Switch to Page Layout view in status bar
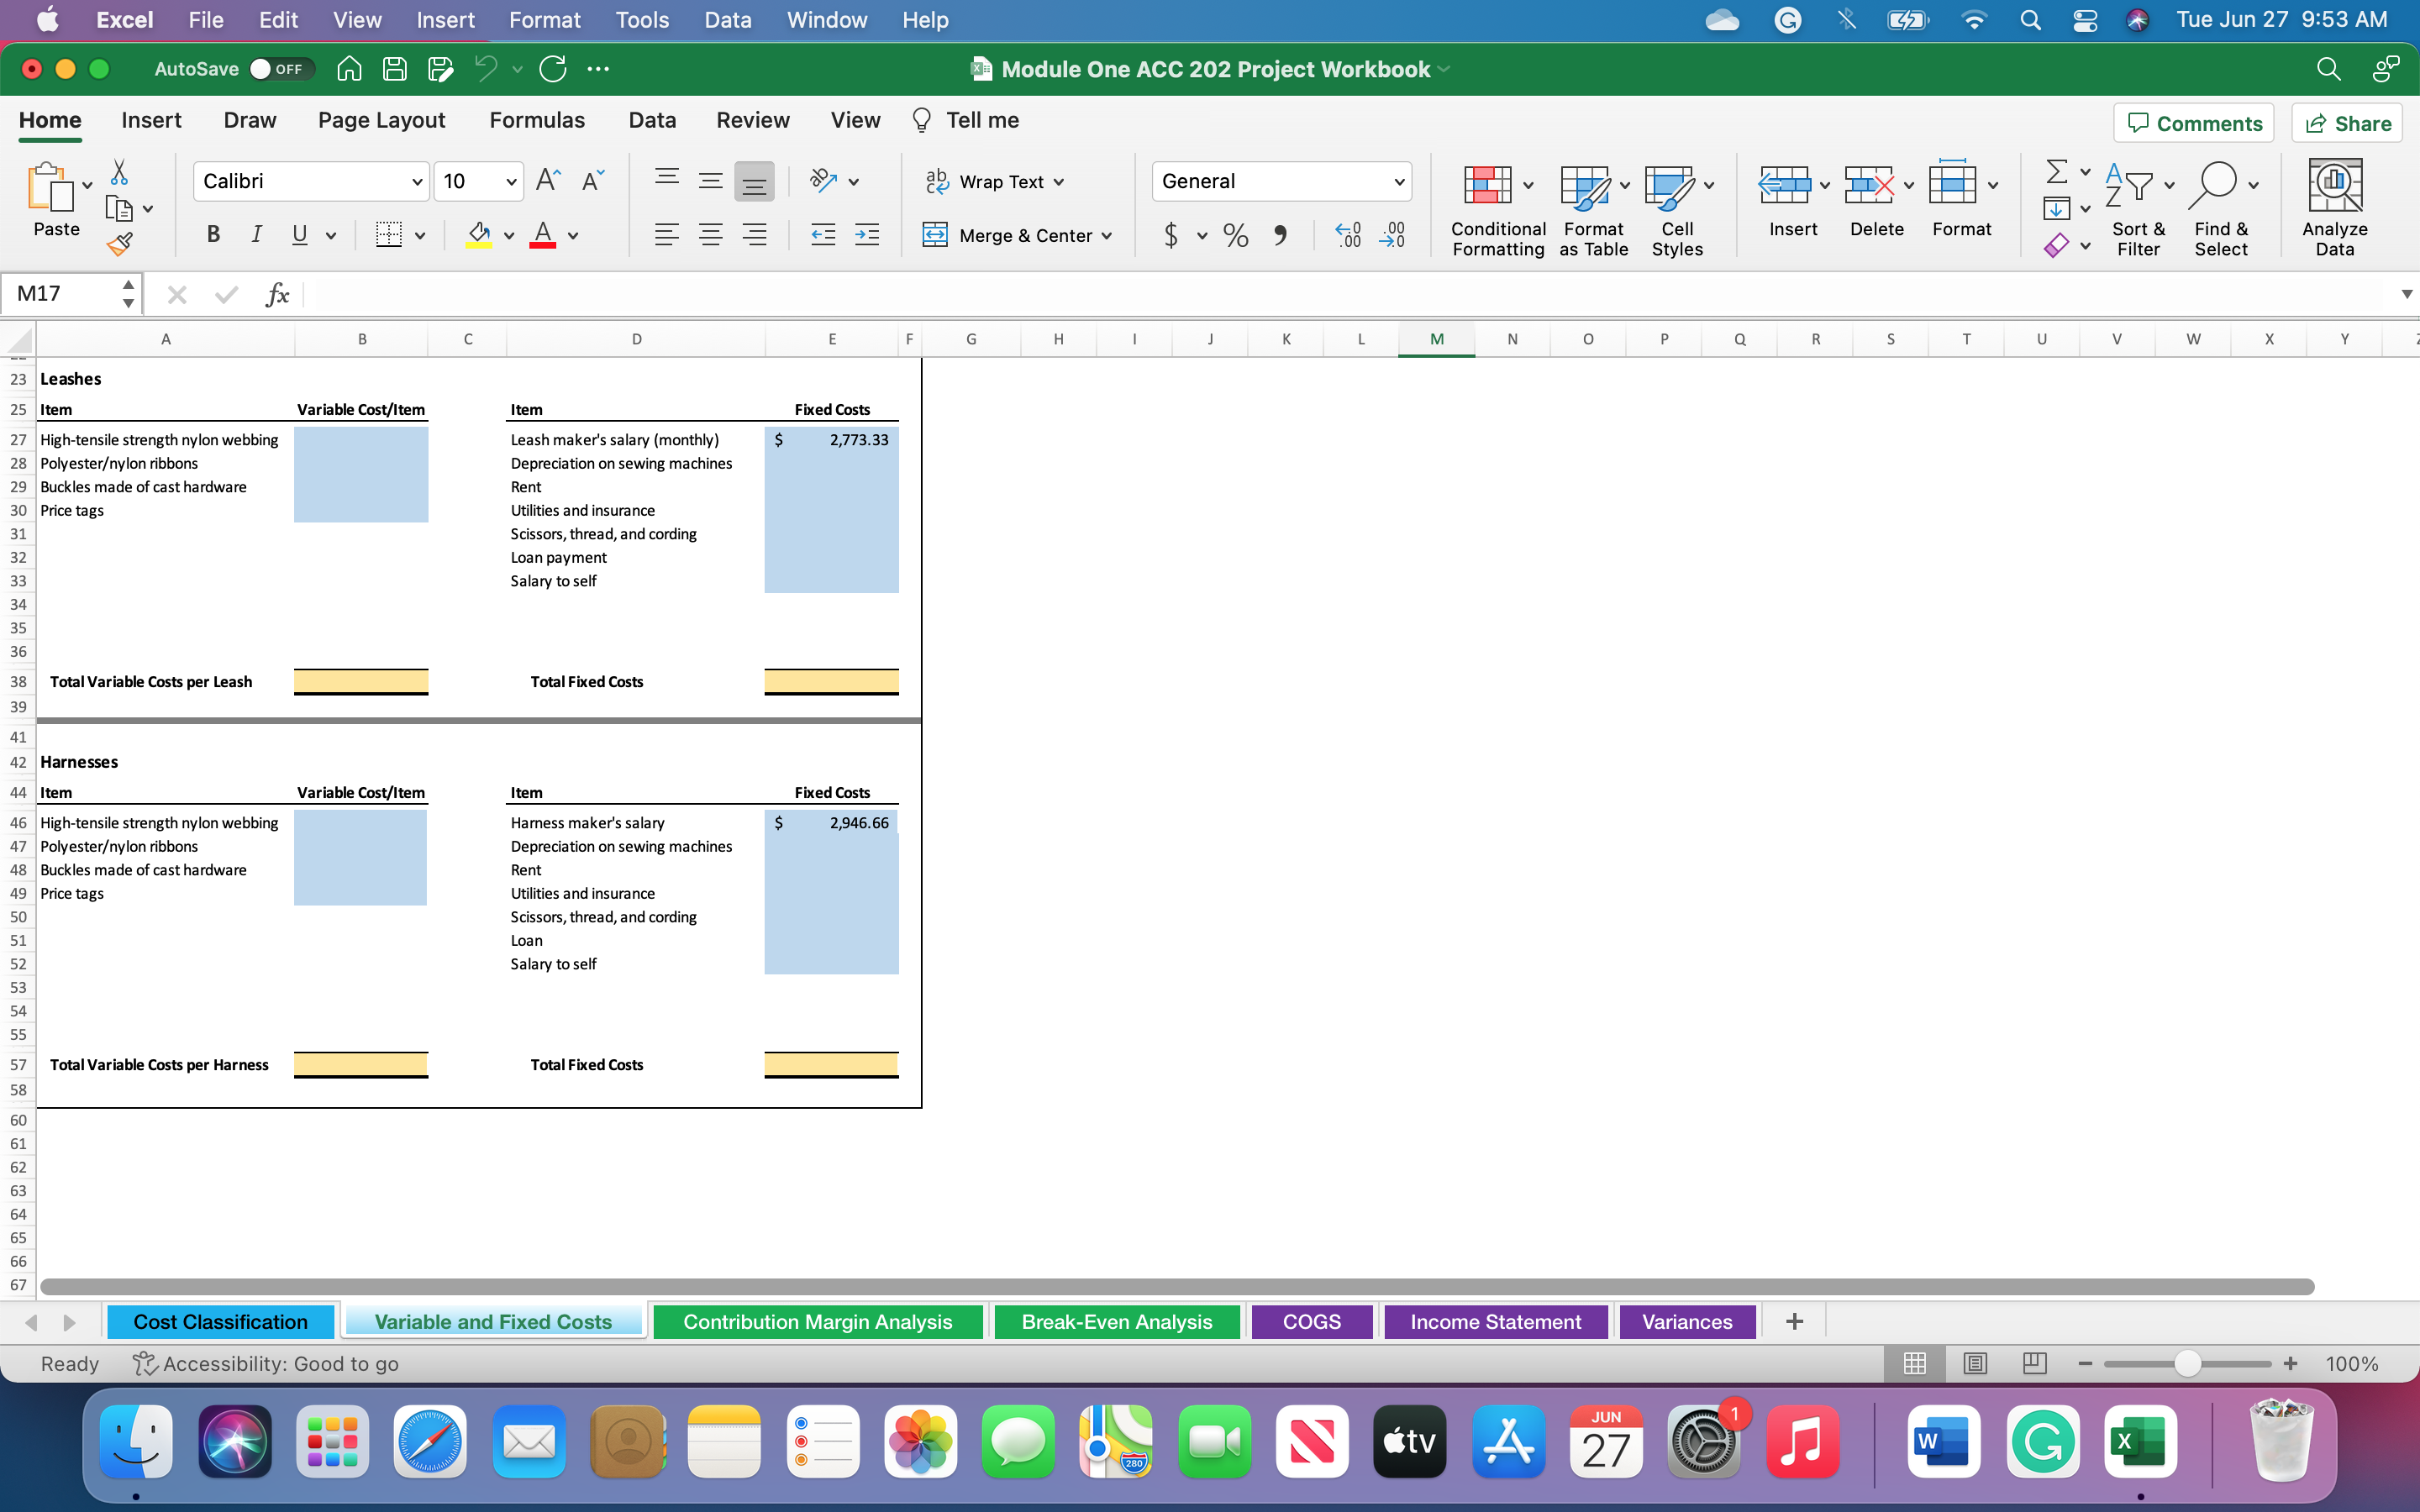This screenshot has height=1512, width=2420. tap(1974, 1364)
